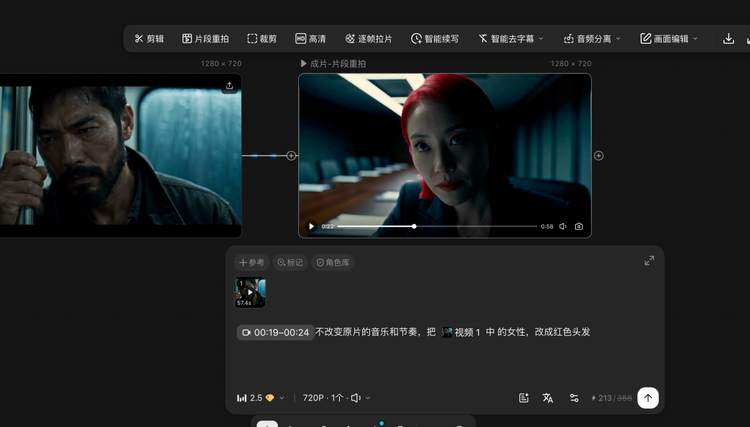
Task: Select the left video of bearded man
Action: pyautogui.click(x=120, y=155)
